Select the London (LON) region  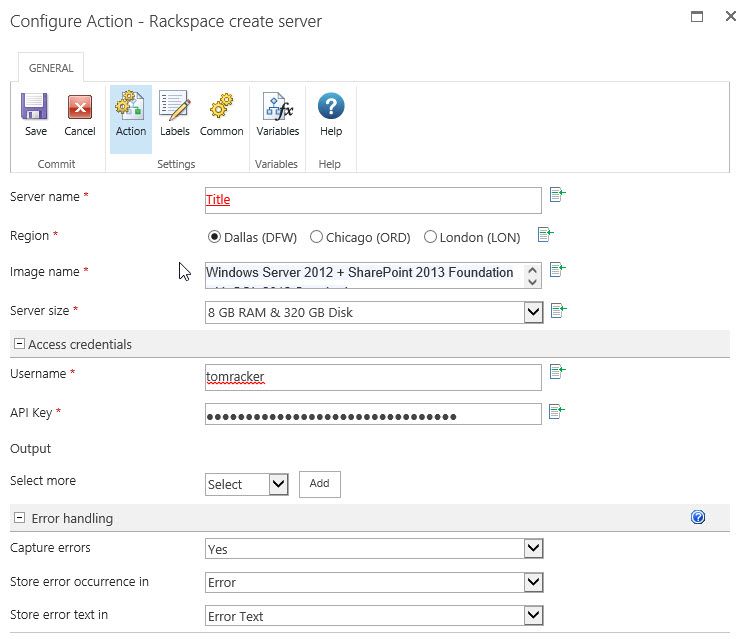430,236
